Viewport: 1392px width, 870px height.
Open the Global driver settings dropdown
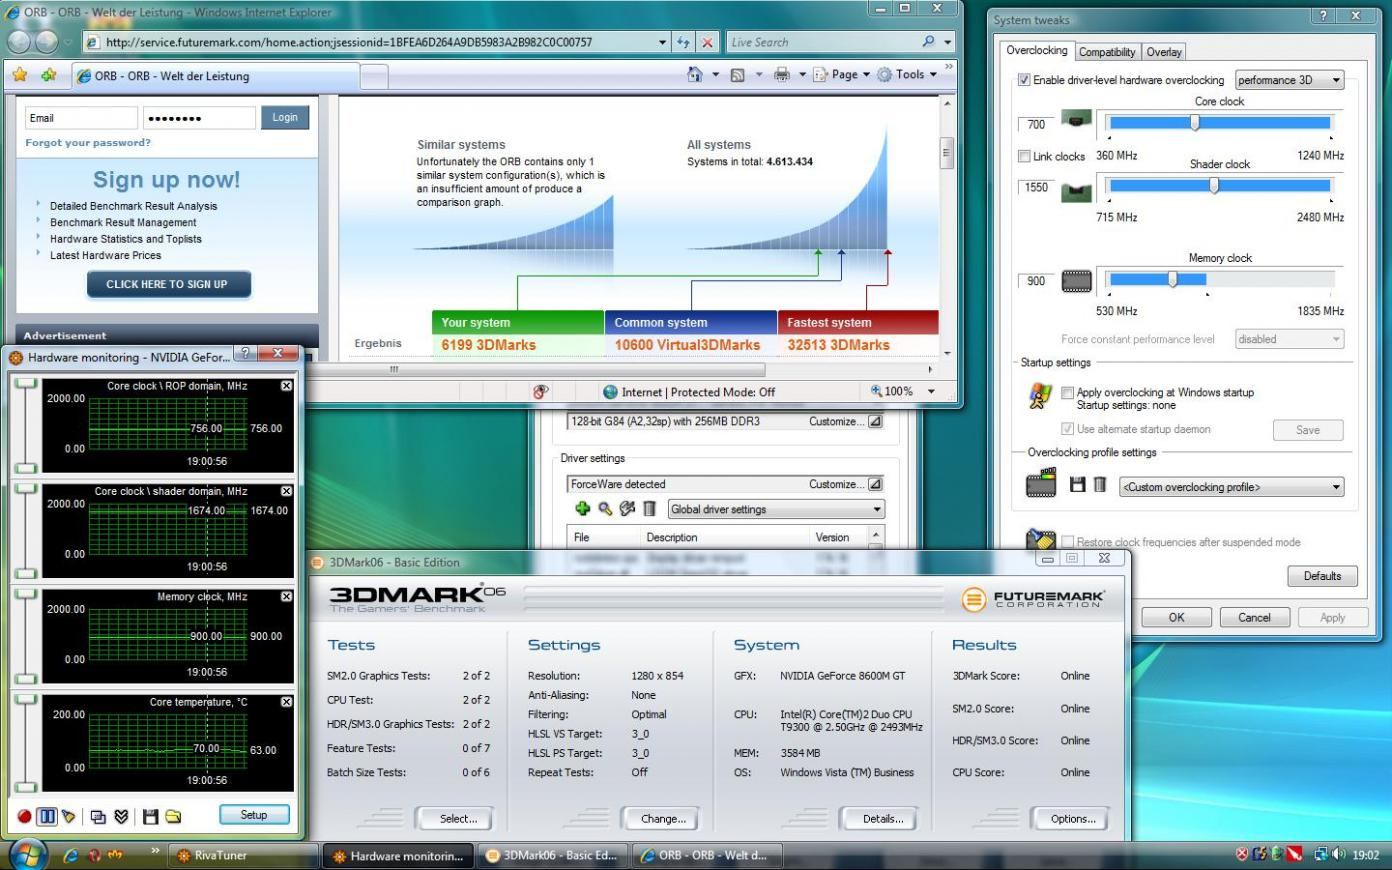click(x=776, y=509)
